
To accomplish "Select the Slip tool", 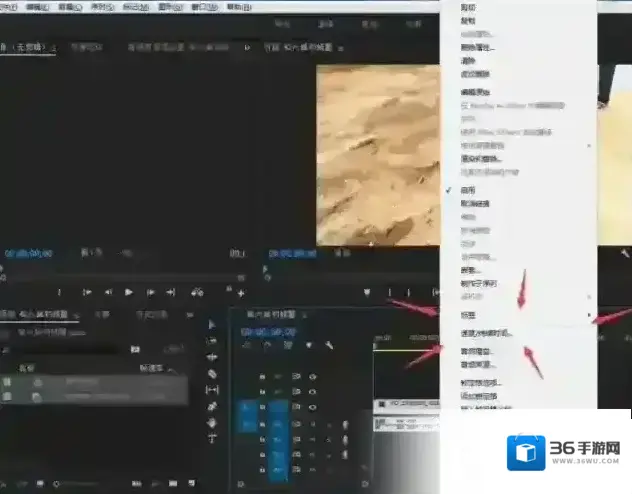I will 212,390.
